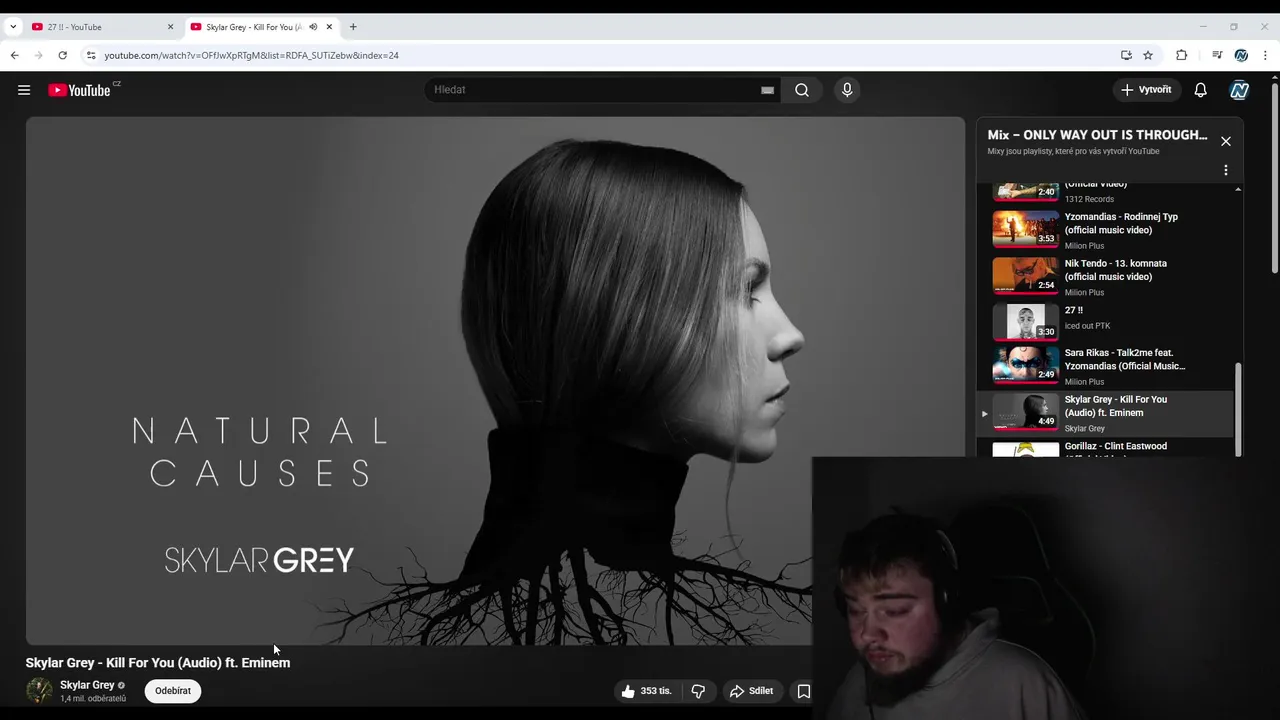Click the search magnifier button
This screenshot has height=720, width=1280.
point(802,90)
